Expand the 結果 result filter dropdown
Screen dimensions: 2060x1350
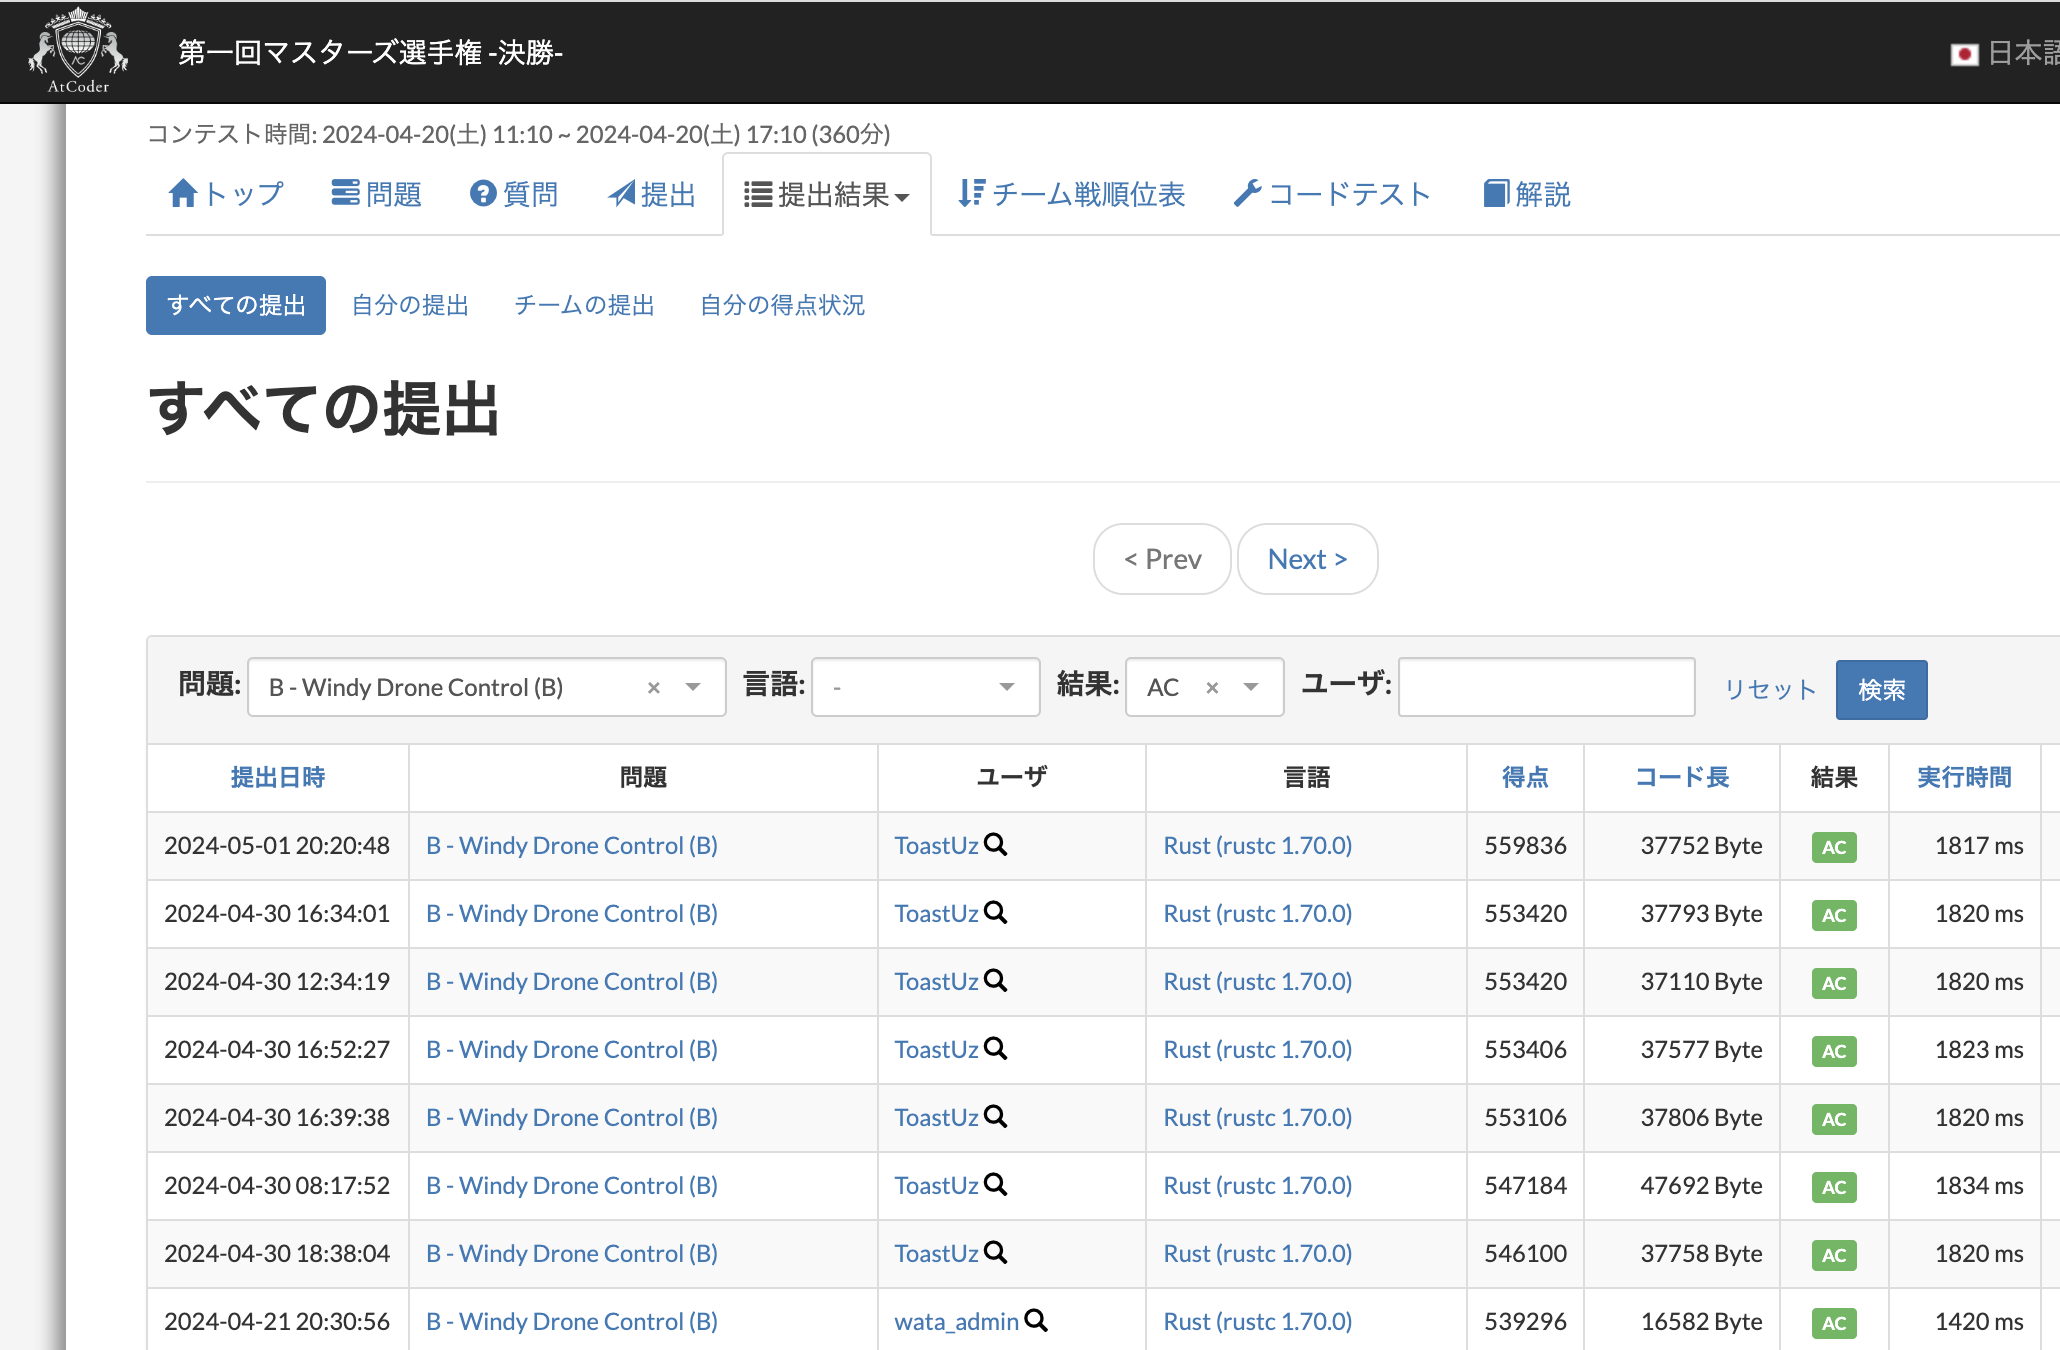pos(1251,688)
